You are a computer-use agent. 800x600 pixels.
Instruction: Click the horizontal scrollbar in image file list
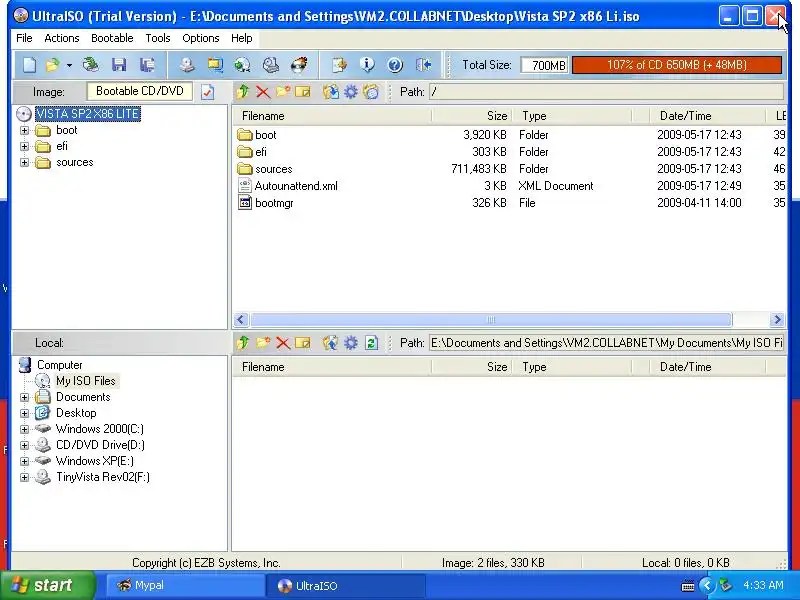pyautogui.click(x=491, y=320)
